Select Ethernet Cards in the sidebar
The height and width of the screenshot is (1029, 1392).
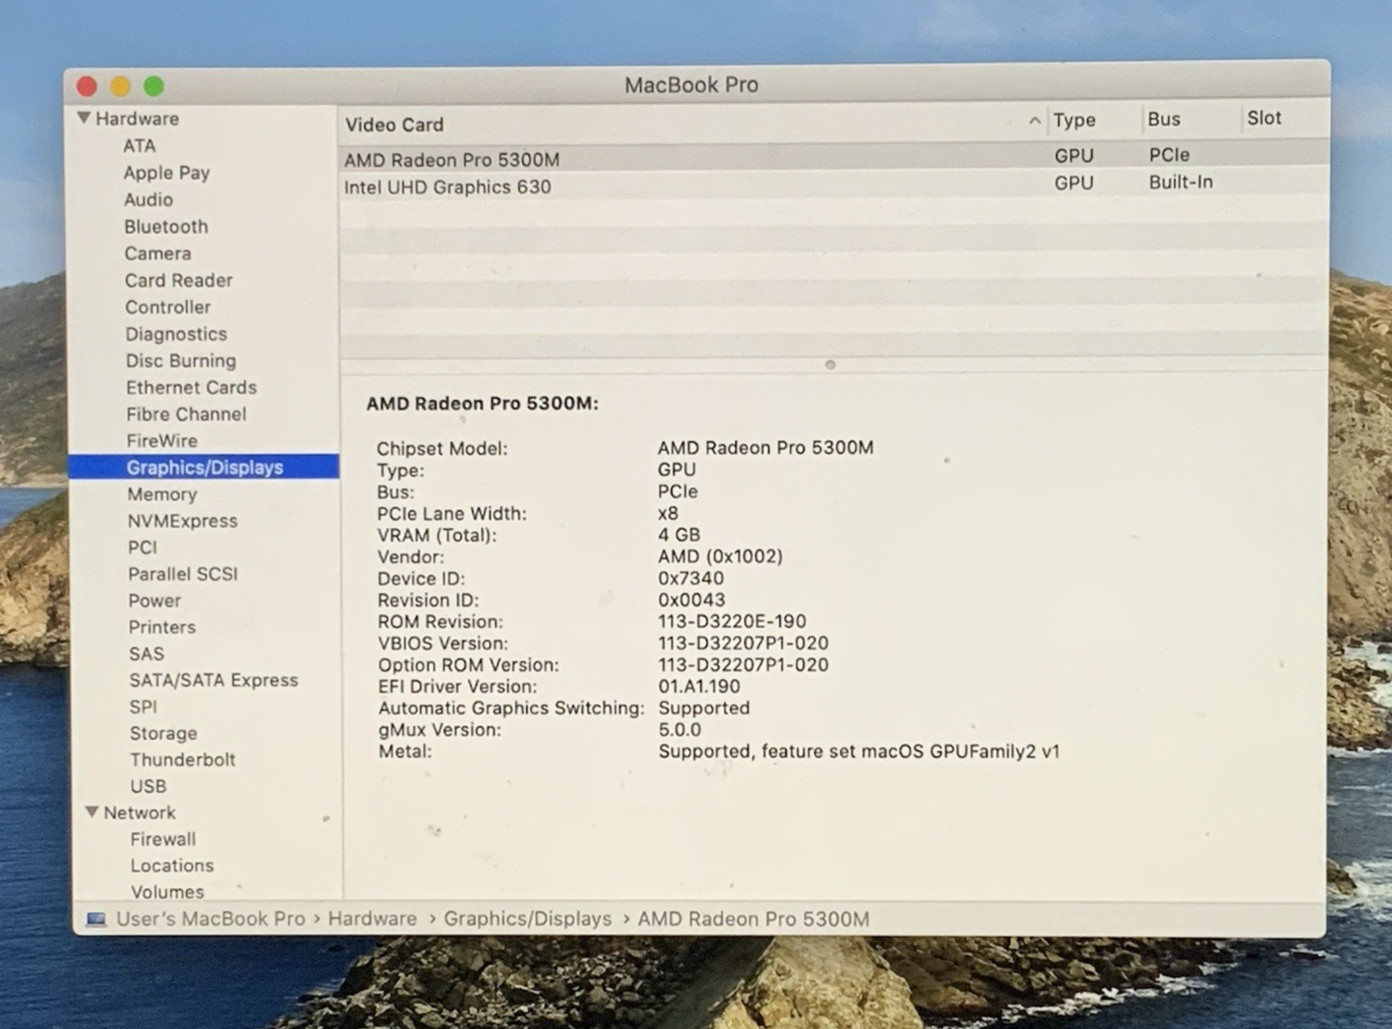point(191,388)
